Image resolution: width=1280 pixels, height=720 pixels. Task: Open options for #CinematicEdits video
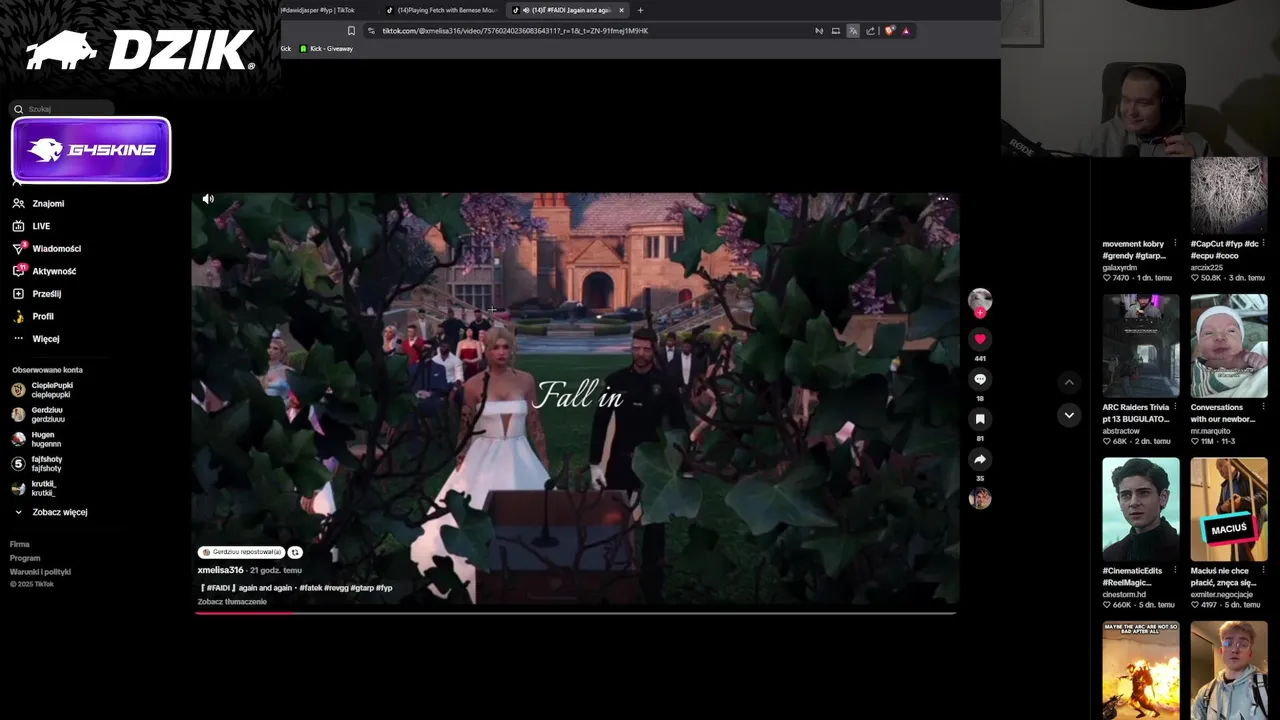click(x=1175, y=571)
